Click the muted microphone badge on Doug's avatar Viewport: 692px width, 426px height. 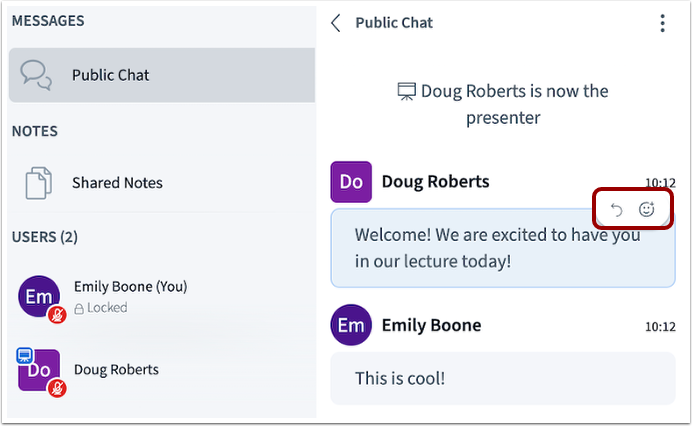(57, 388)
